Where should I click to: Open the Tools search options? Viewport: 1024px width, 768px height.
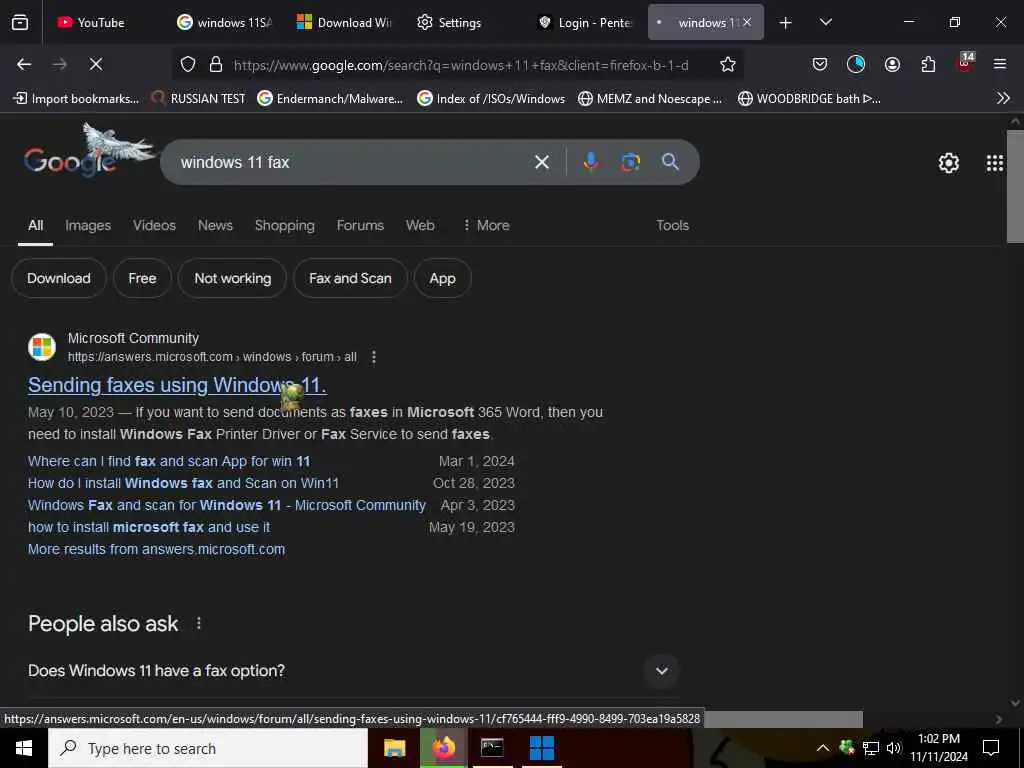pyautogui.click(x=673, y=225)
